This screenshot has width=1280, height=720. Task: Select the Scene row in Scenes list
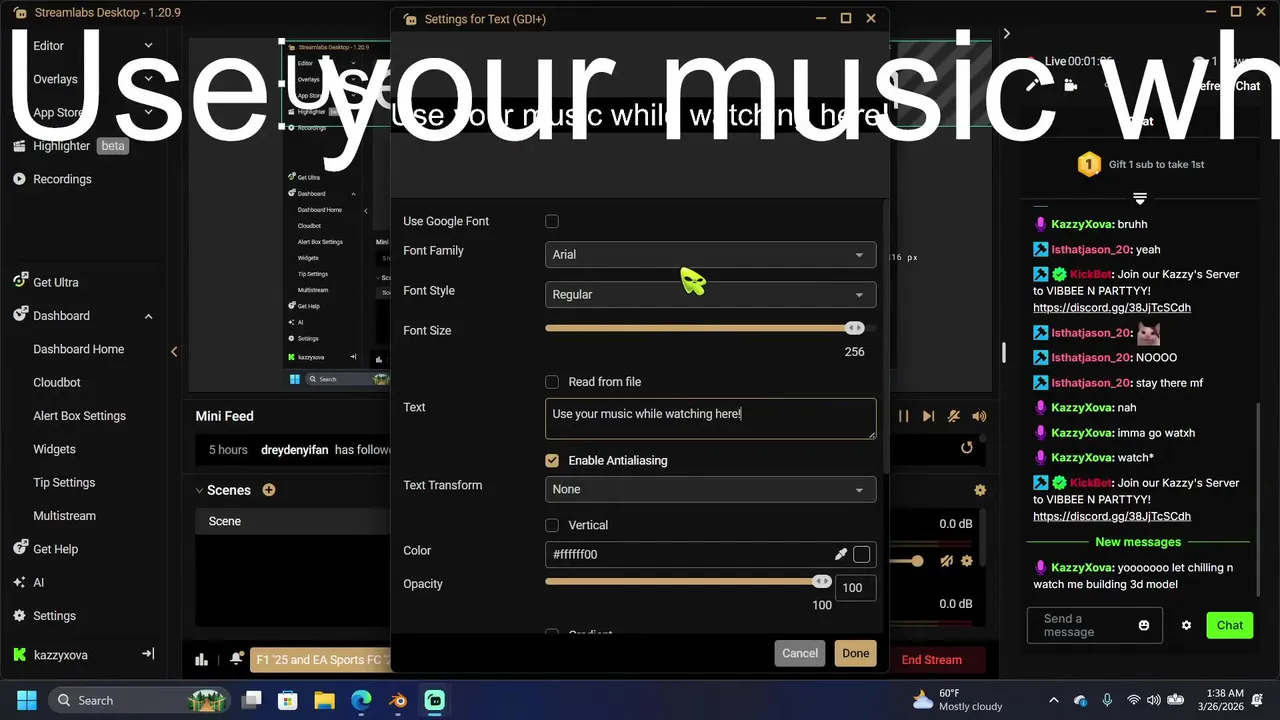(292, 521)
